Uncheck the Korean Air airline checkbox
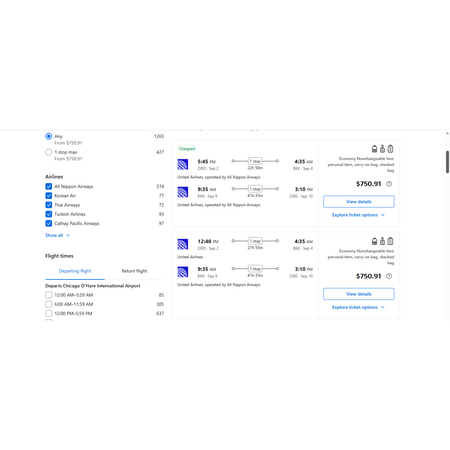The width and height of the screenshot is (450, 450). (49, 196)
